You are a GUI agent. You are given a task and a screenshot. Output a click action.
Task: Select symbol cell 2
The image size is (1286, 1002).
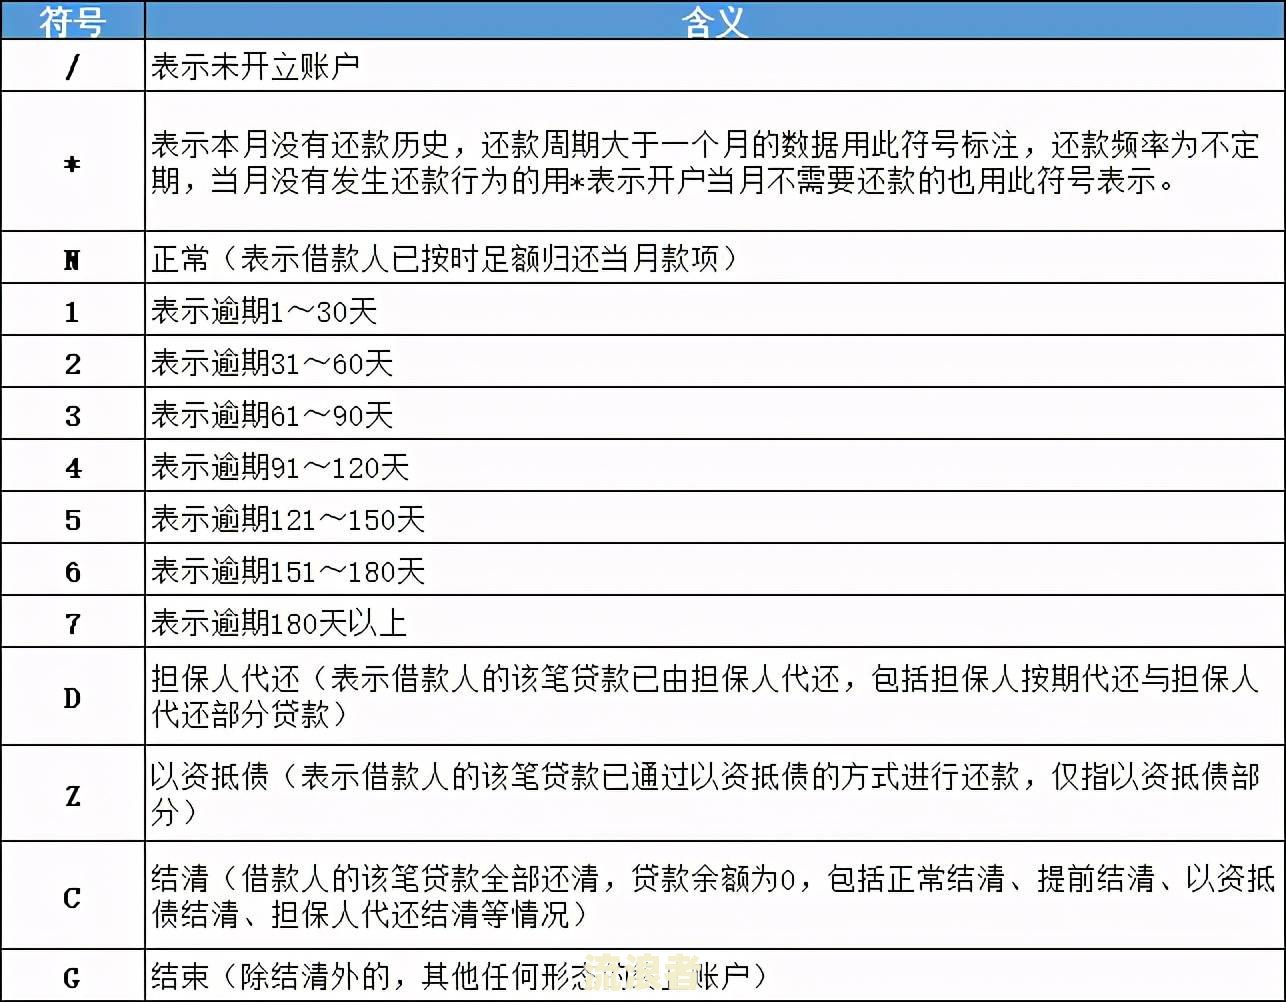72,362
